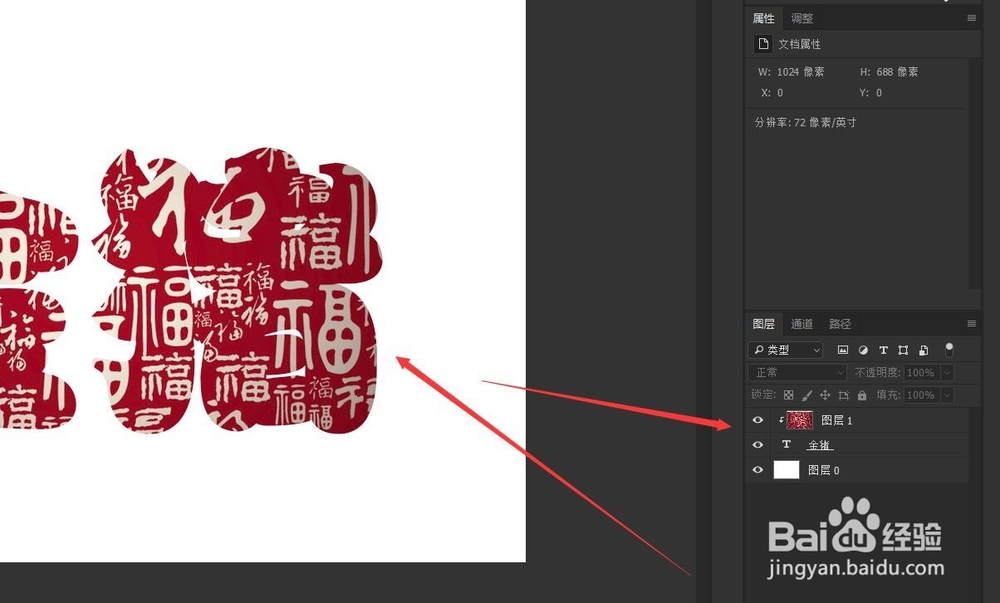Switch to the 通道 channels tab
1000x603 pixels.
tap(802, 324)
